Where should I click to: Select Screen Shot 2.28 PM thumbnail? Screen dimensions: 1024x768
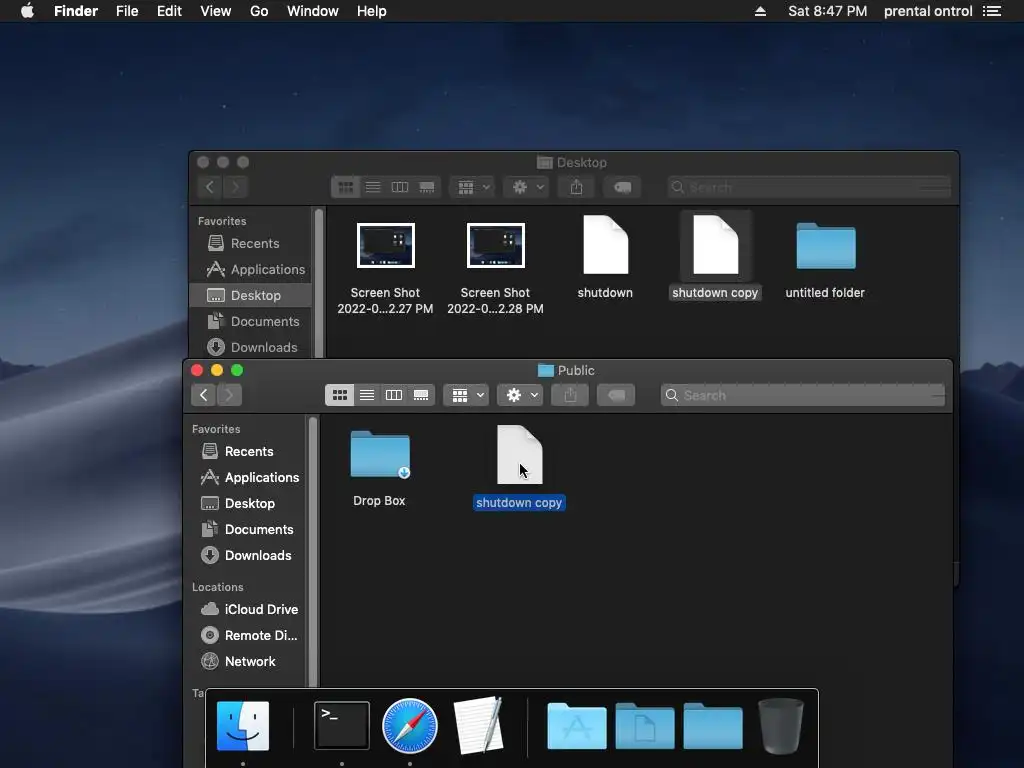[495, 246]
